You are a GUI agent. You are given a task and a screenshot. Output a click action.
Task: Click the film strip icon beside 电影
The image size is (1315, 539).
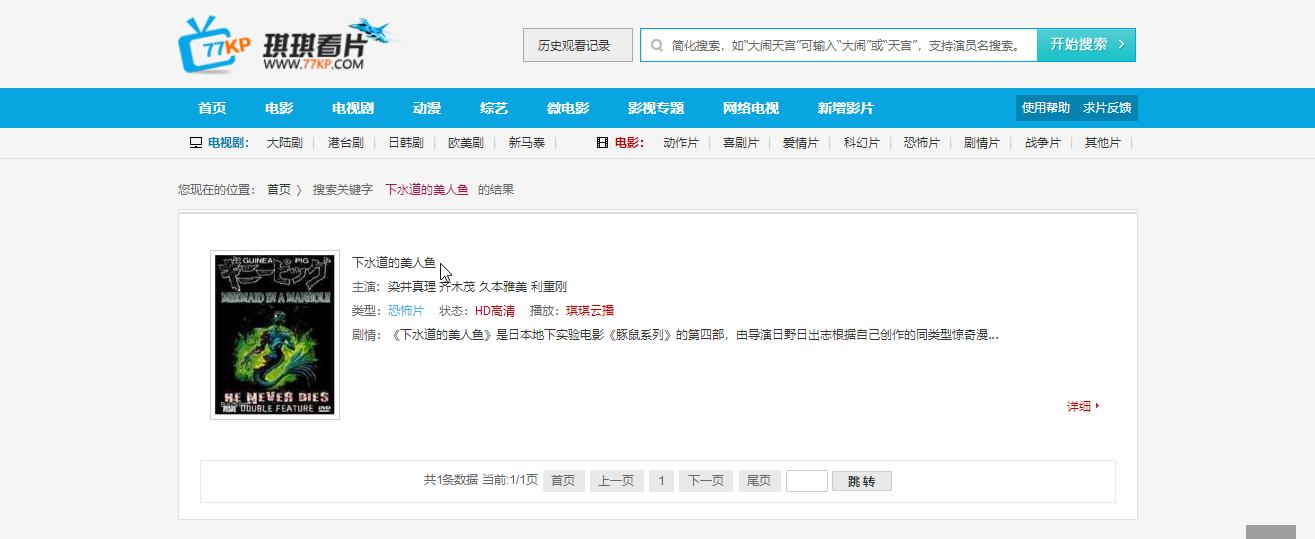[x=602, y=143]
